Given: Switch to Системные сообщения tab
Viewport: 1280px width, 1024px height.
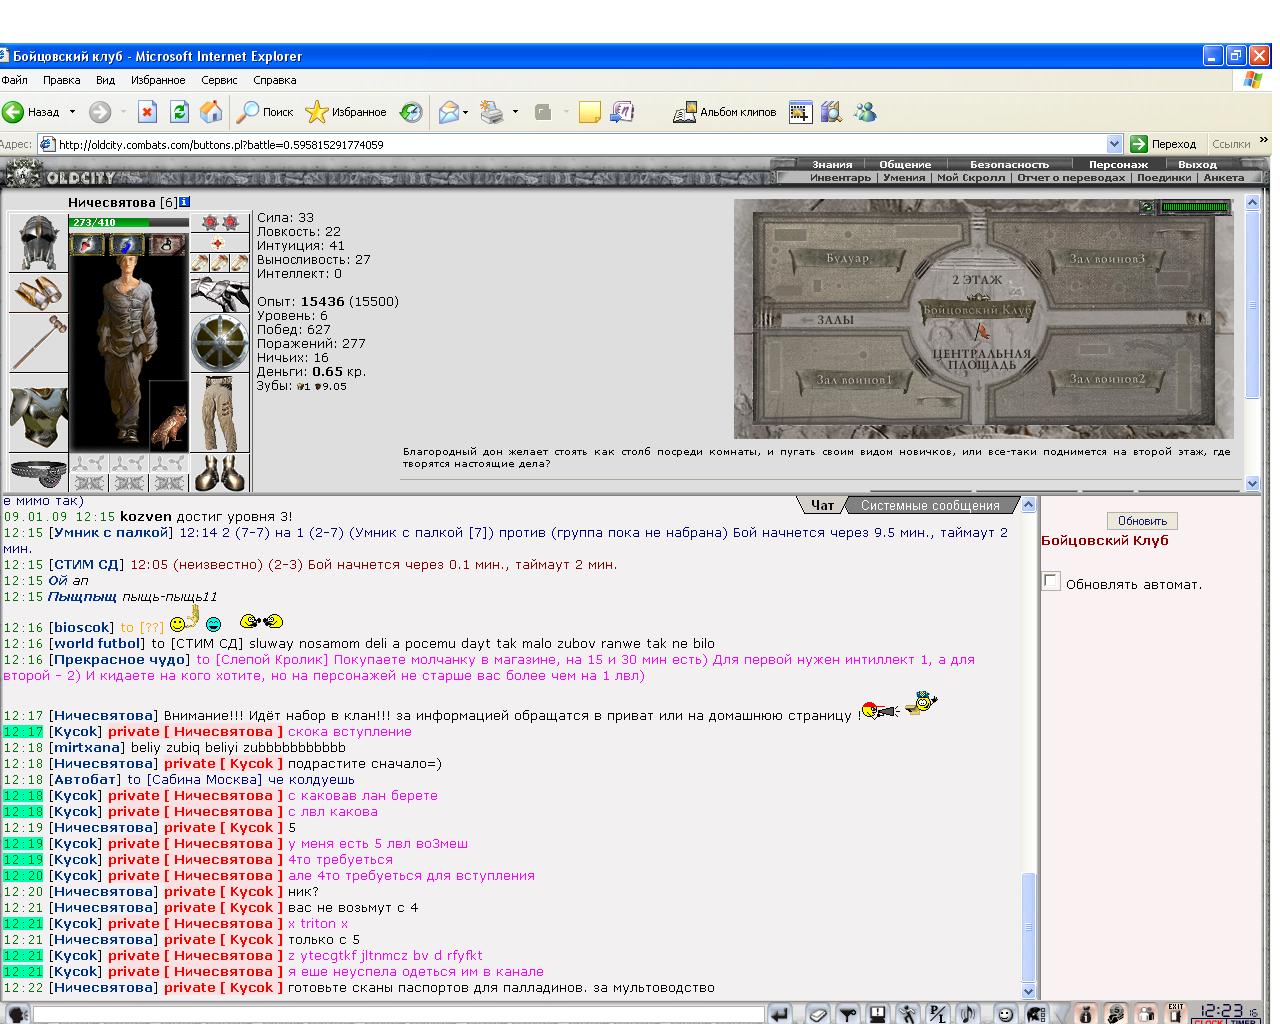Looking at the screenshot, I should pyautogui.click(x=930, y=505).
